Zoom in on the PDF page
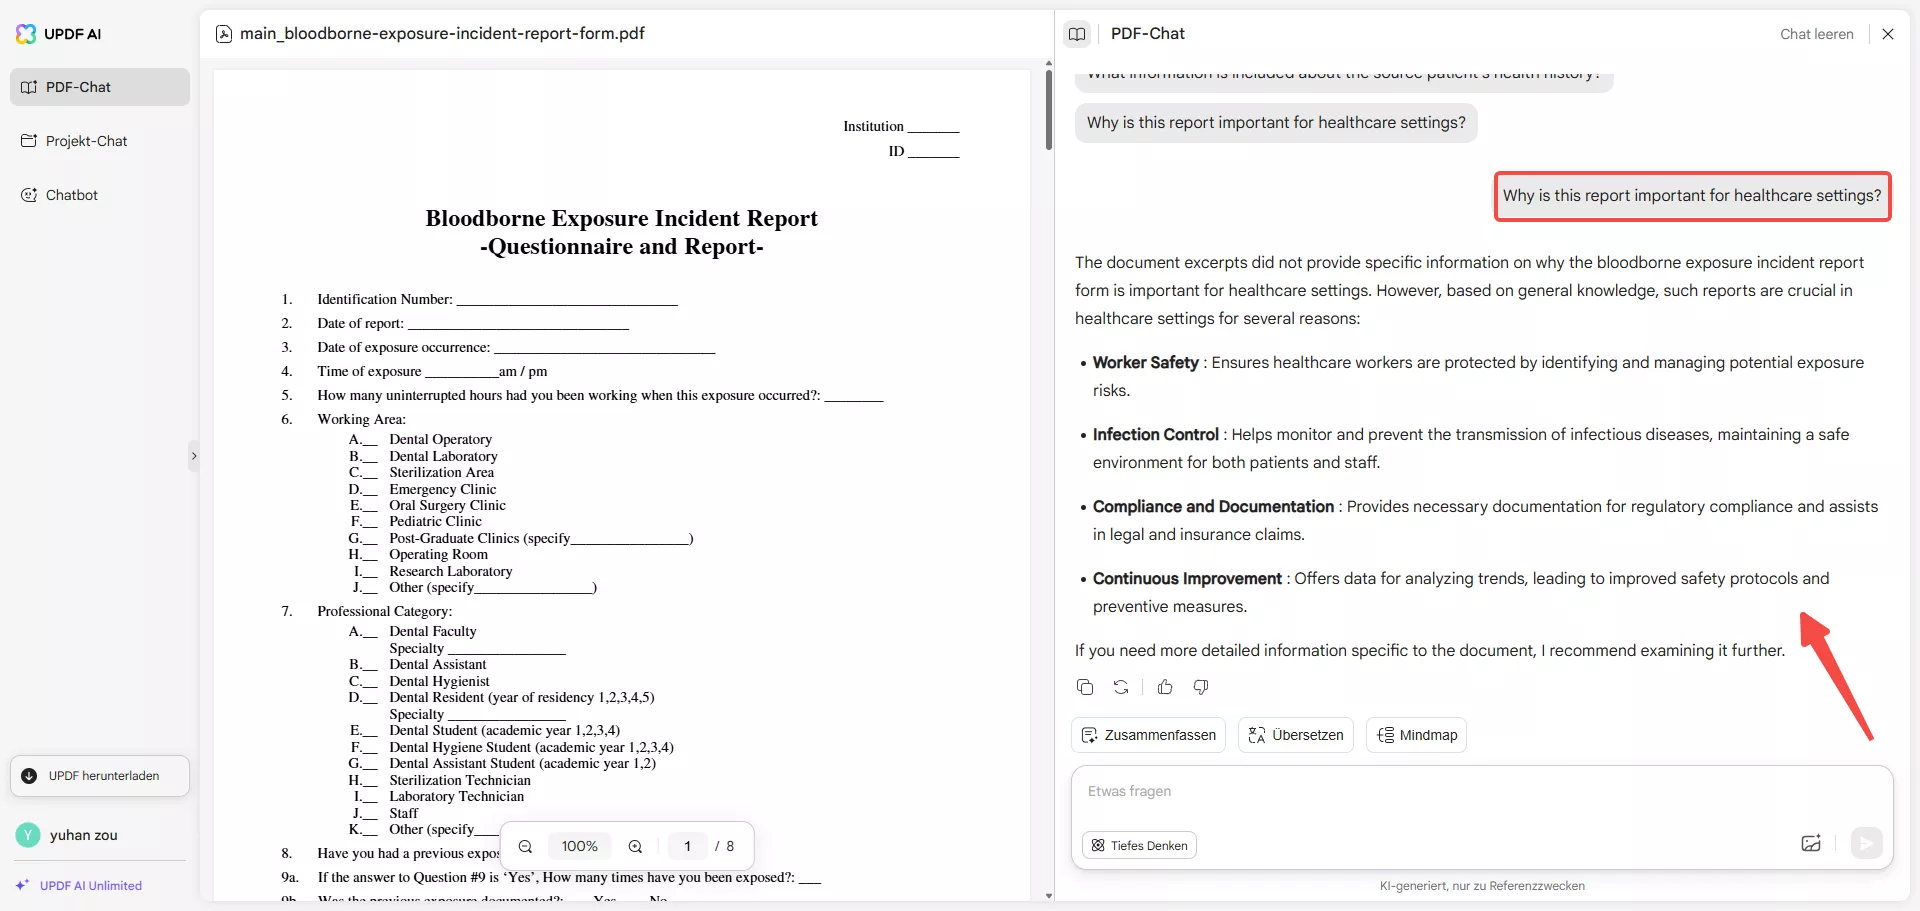 635,847
